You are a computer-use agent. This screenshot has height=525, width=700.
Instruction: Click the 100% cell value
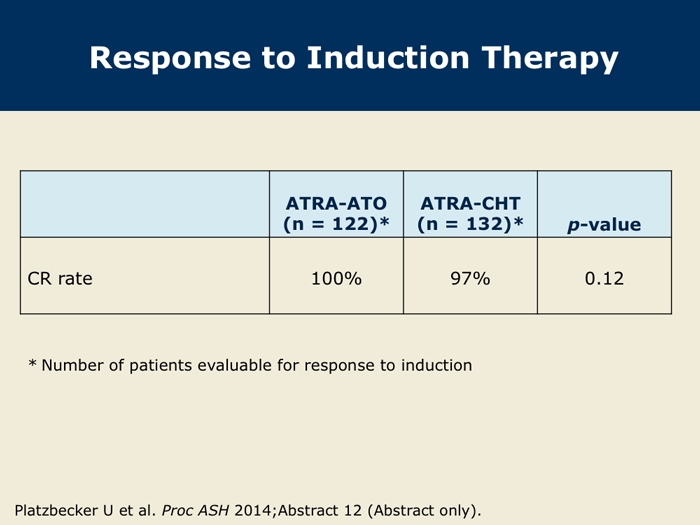point(336,279)
